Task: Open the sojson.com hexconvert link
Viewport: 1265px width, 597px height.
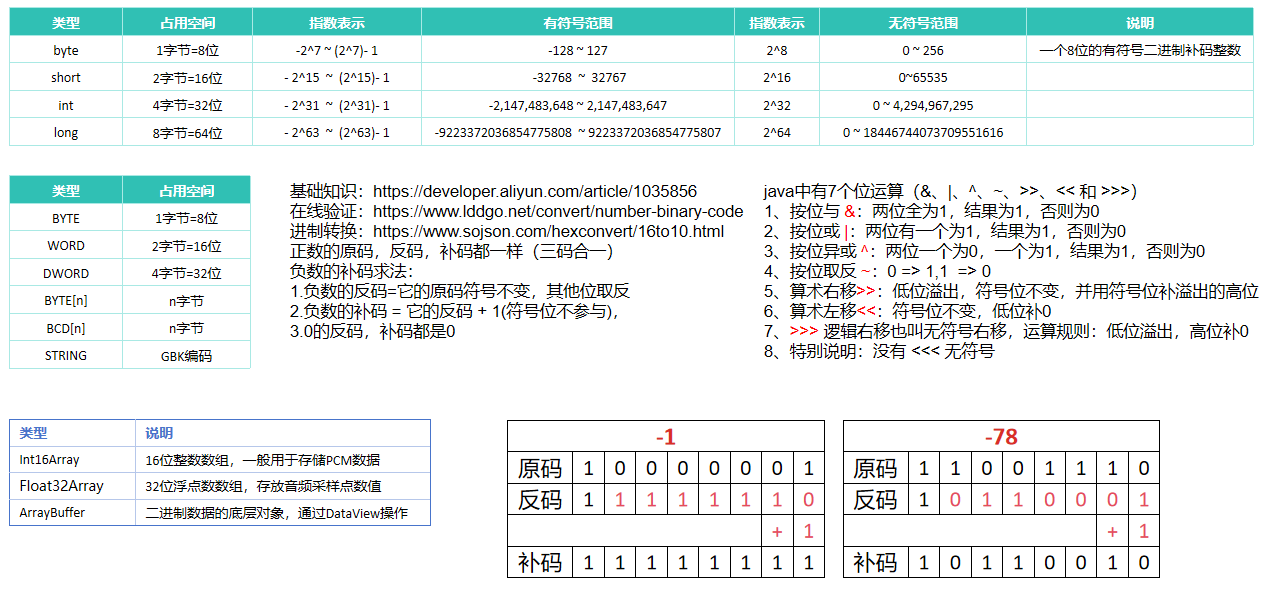Action: (x=548, y=231)
